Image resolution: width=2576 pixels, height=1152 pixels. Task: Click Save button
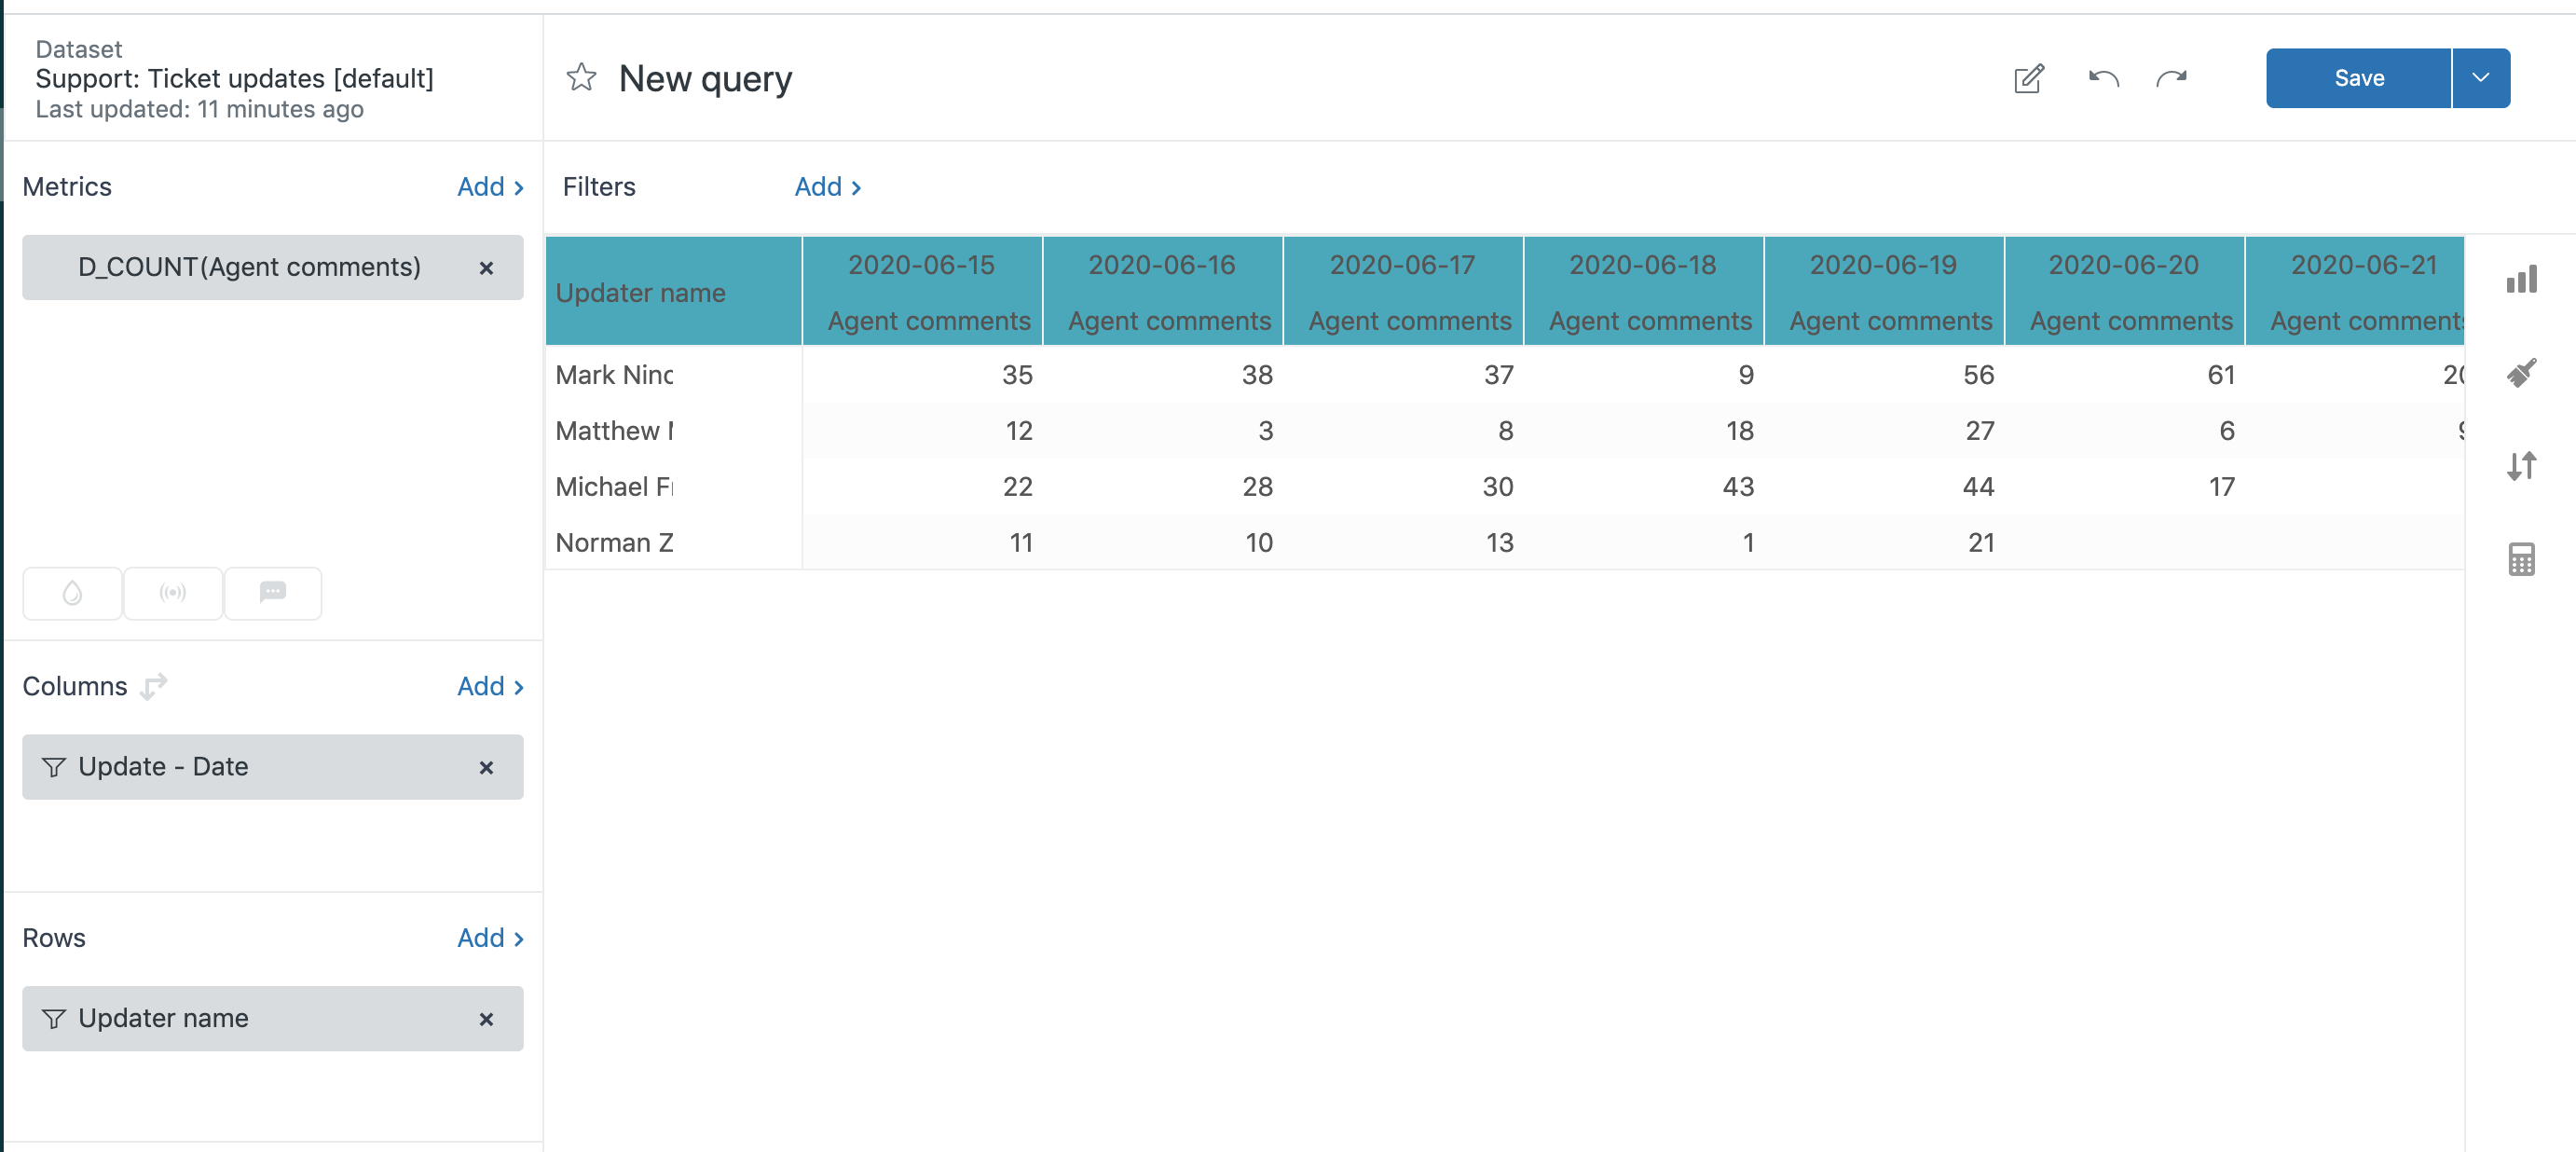2358,78
